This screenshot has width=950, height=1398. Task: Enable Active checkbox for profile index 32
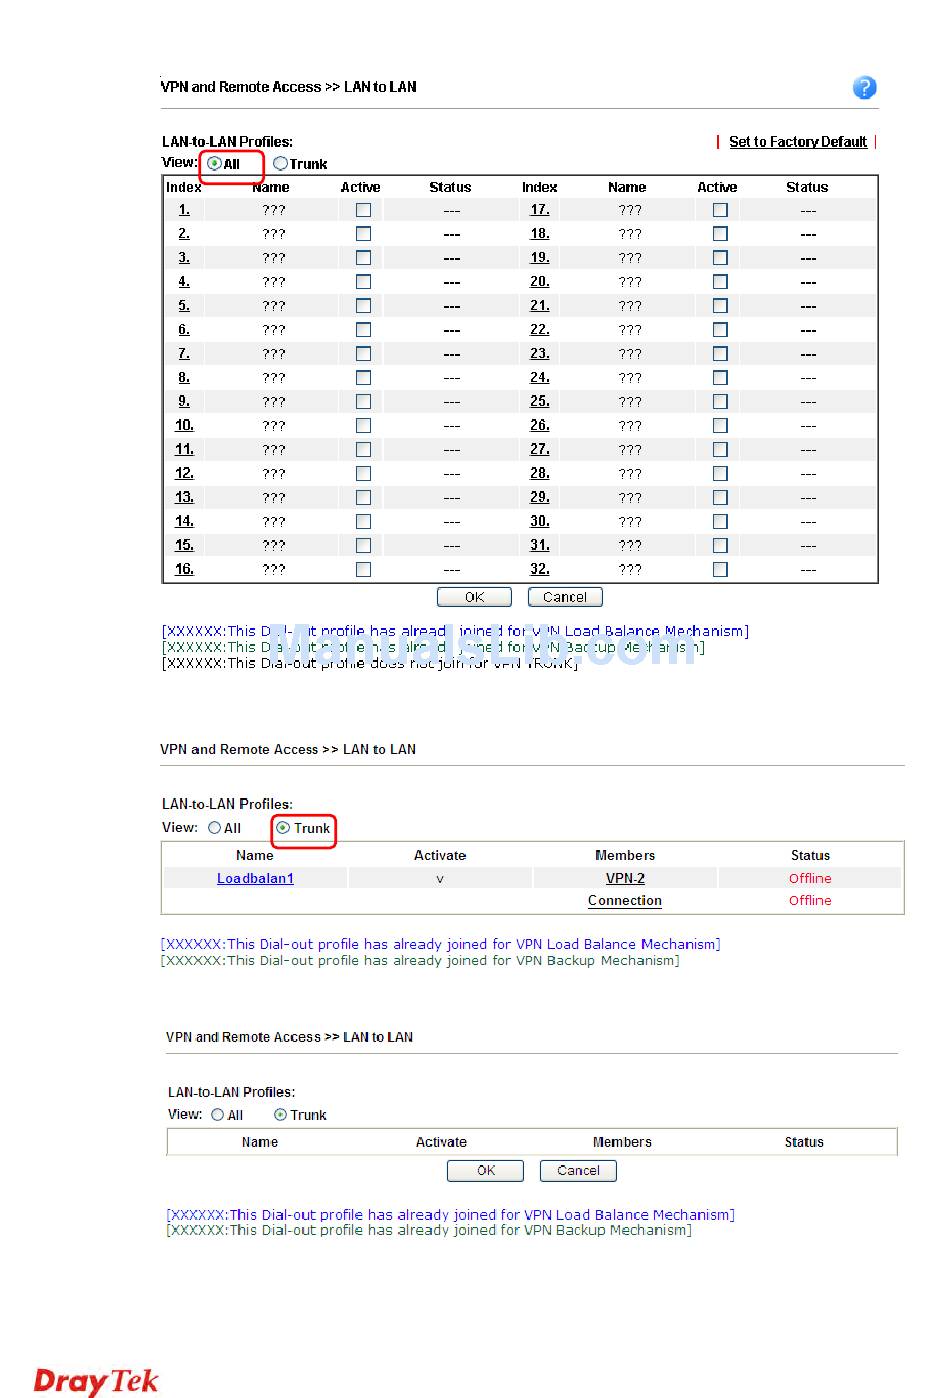click(x=720, y=569)
